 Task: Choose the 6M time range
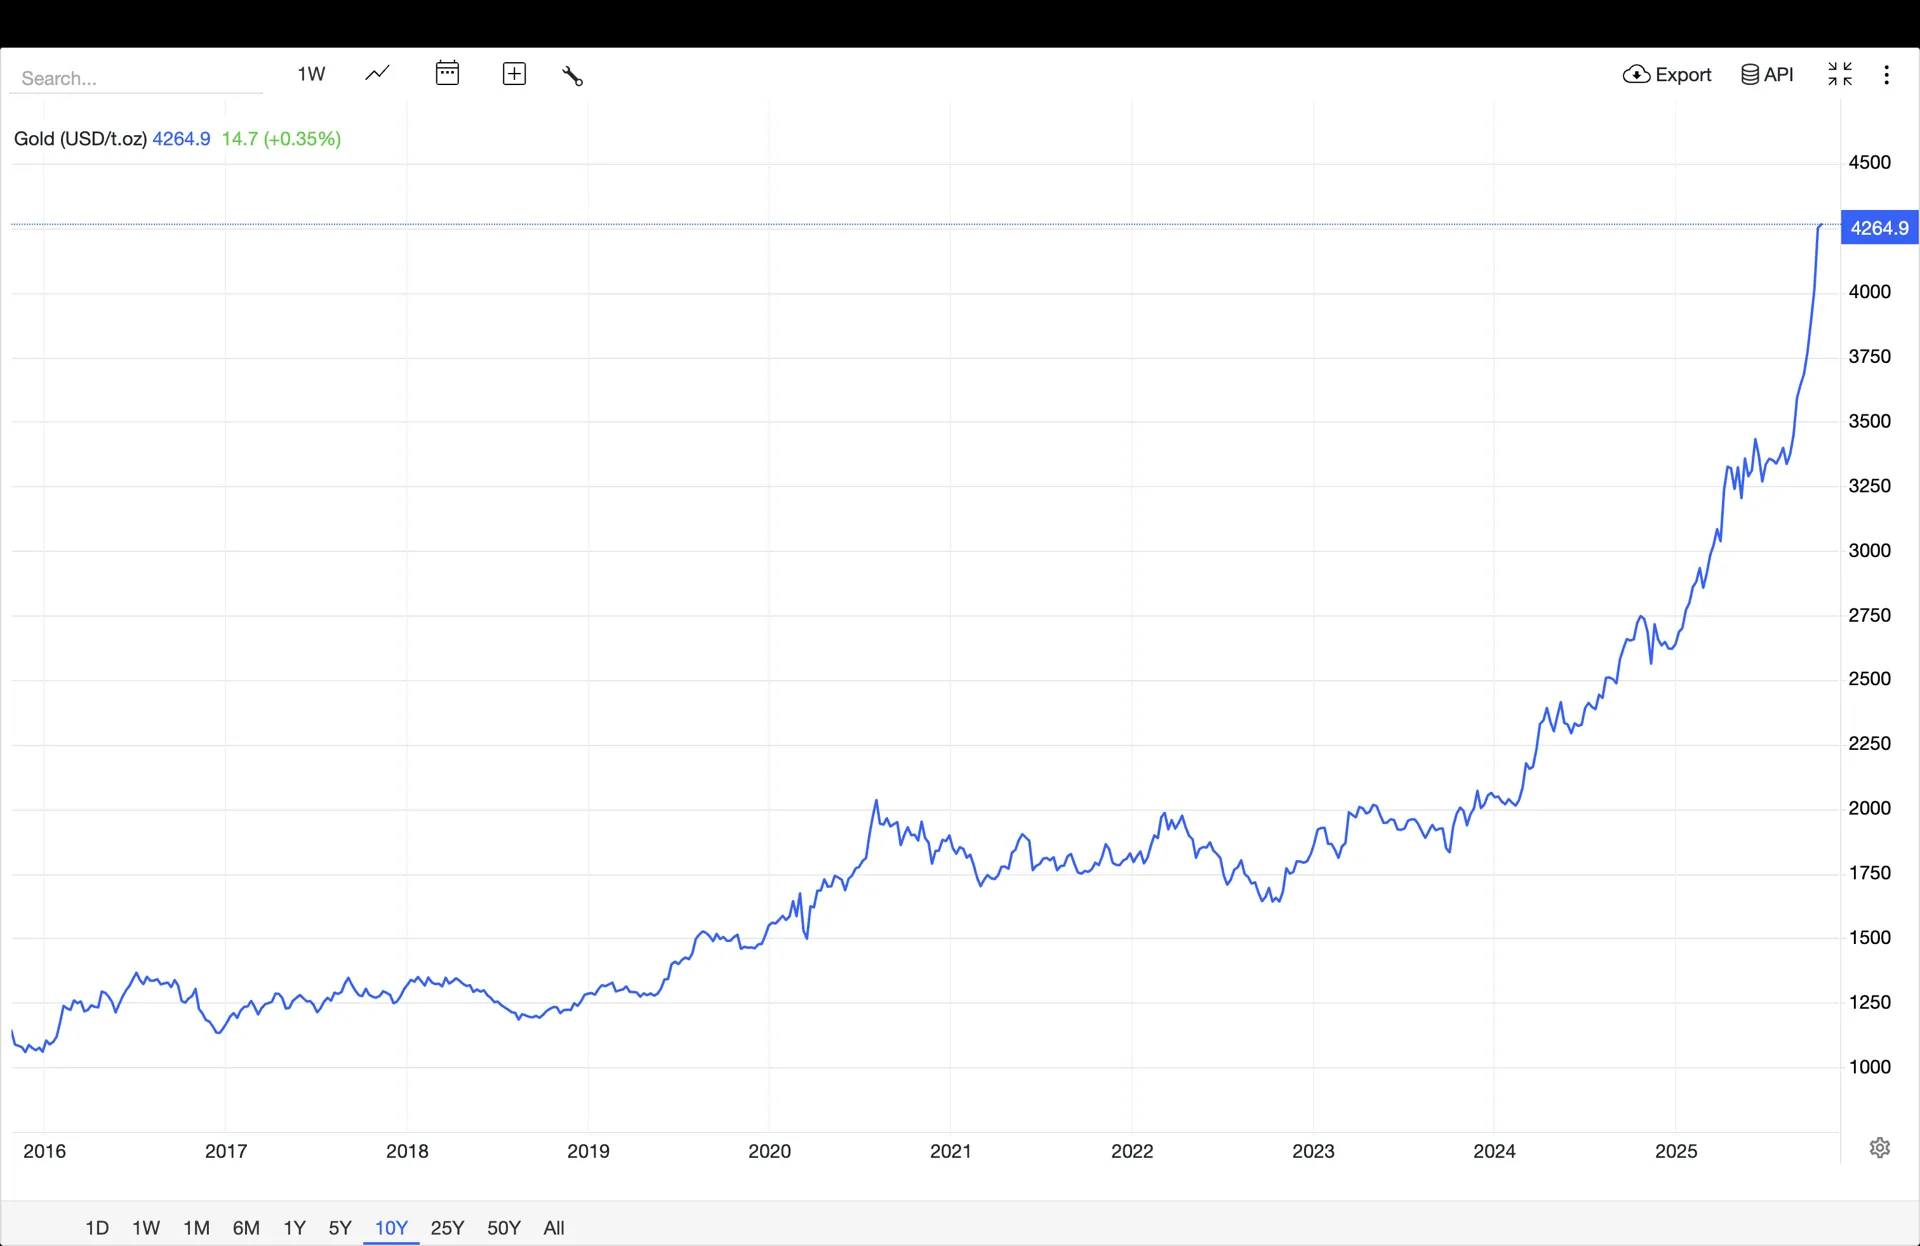pyautogui.click(x=246, y=1227)
